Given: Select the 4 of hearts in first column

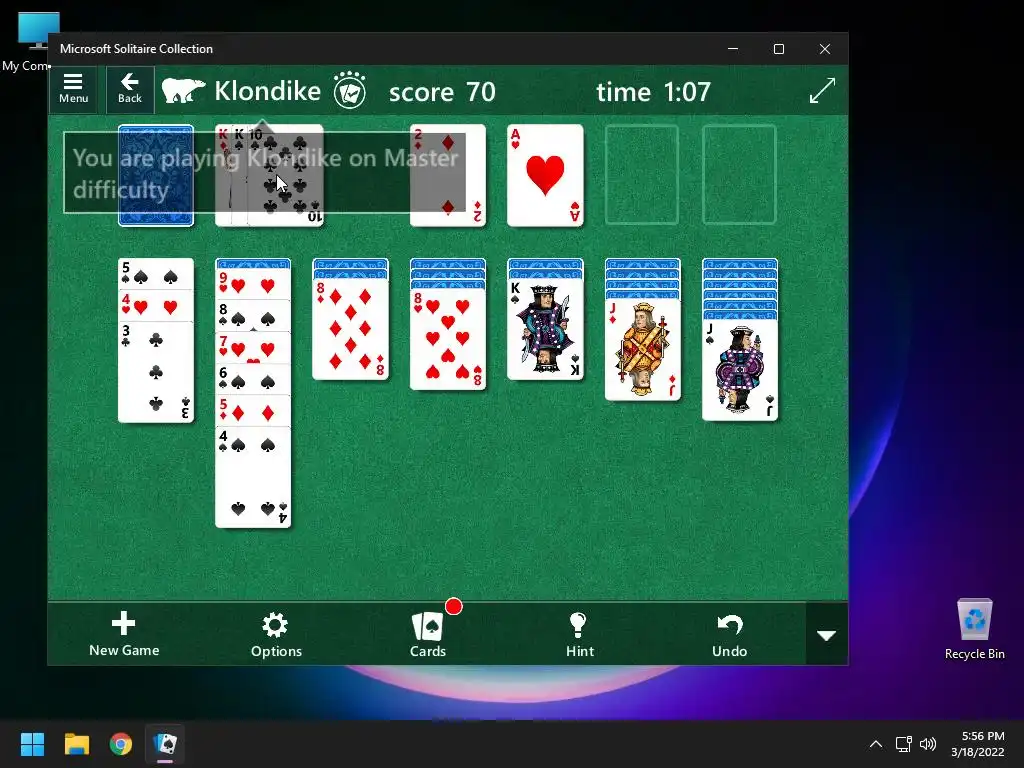Looking at the screenshot, I should tap(156, 306).
